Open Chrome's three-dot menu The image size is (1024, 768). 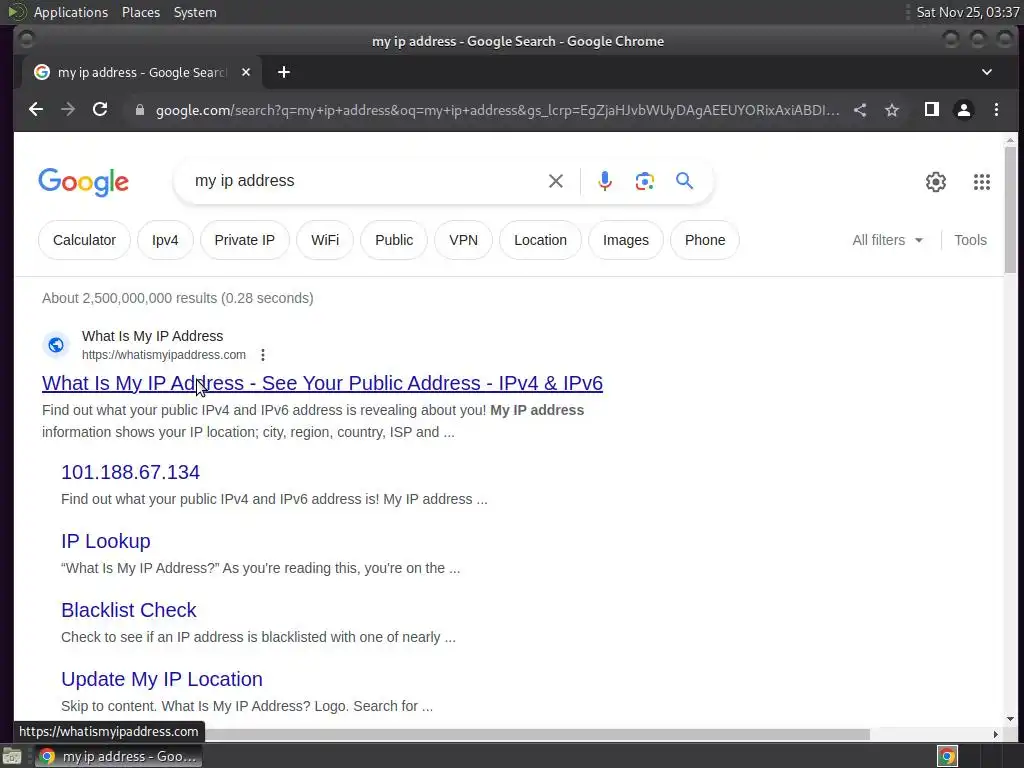[997, 110]
